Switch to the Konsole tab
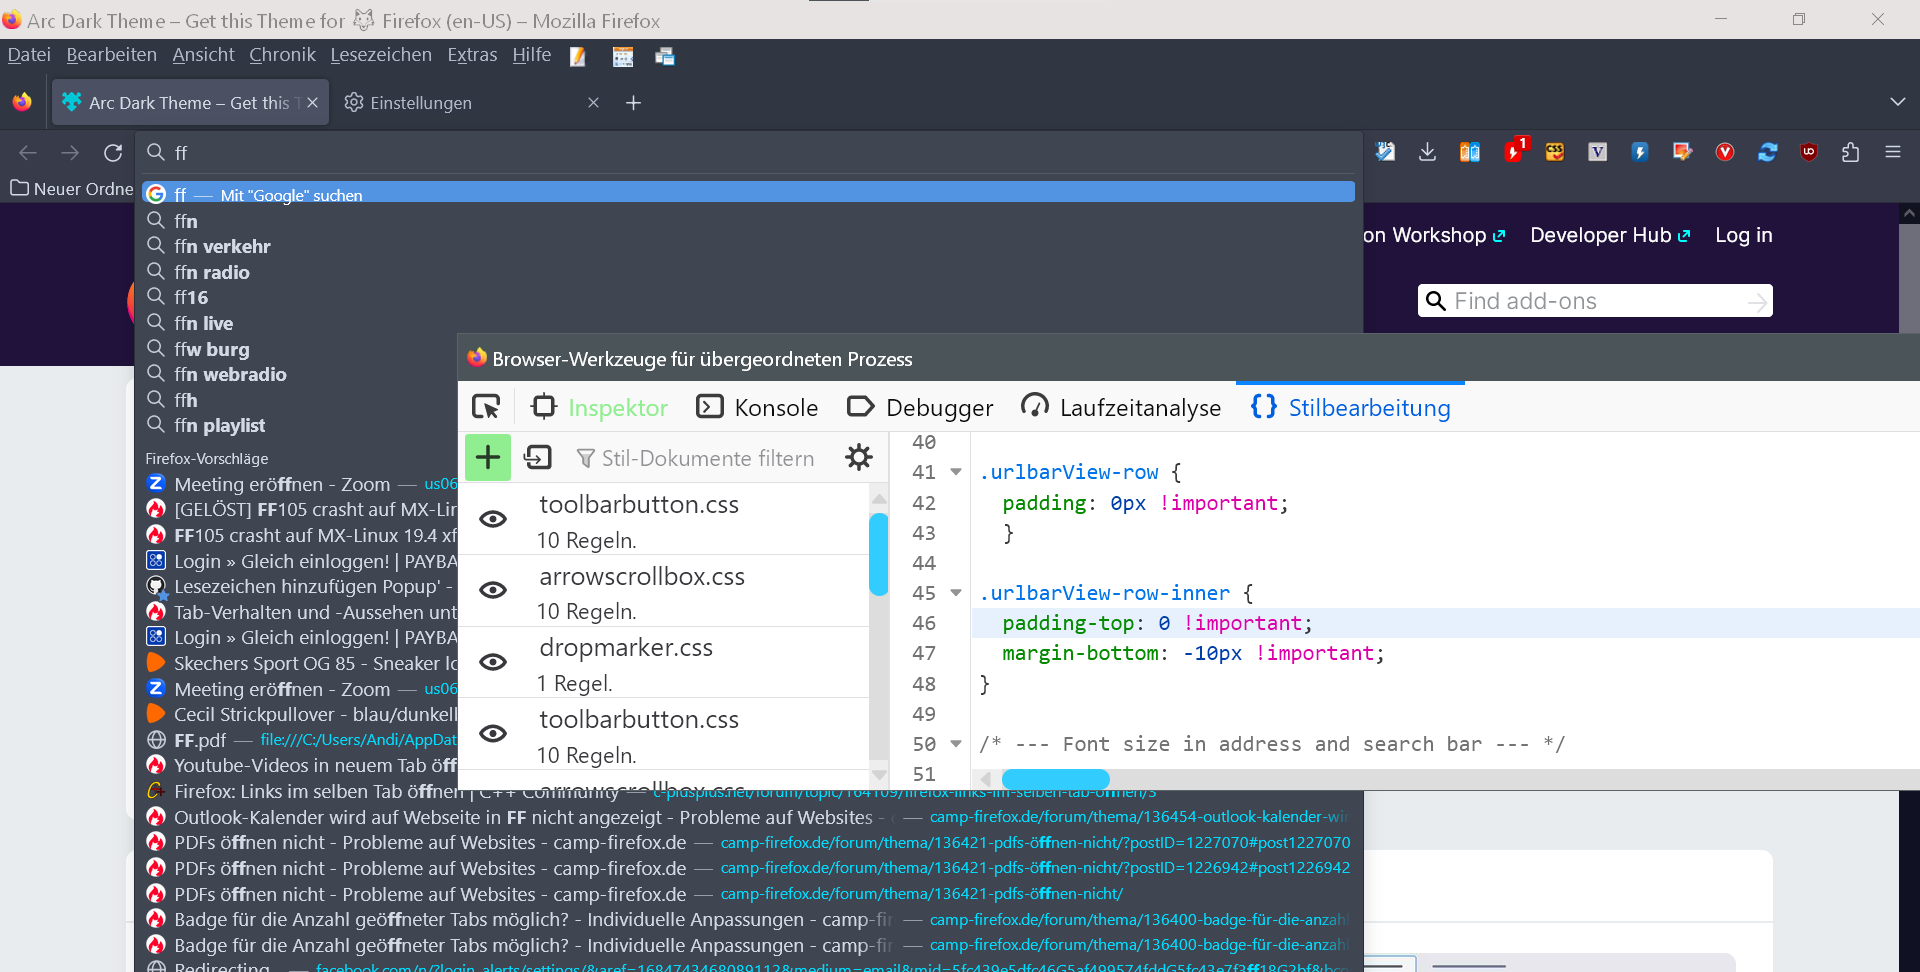This screenshot has width=1920, height=972. tap(758, 407)
